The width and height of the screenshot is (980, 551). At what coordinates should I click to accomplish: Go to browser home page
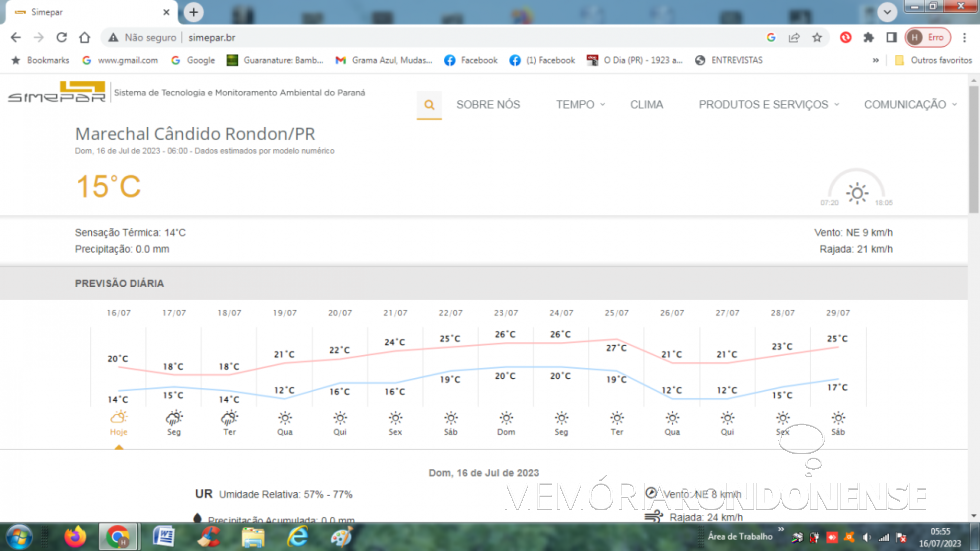[x=86, y=37]
